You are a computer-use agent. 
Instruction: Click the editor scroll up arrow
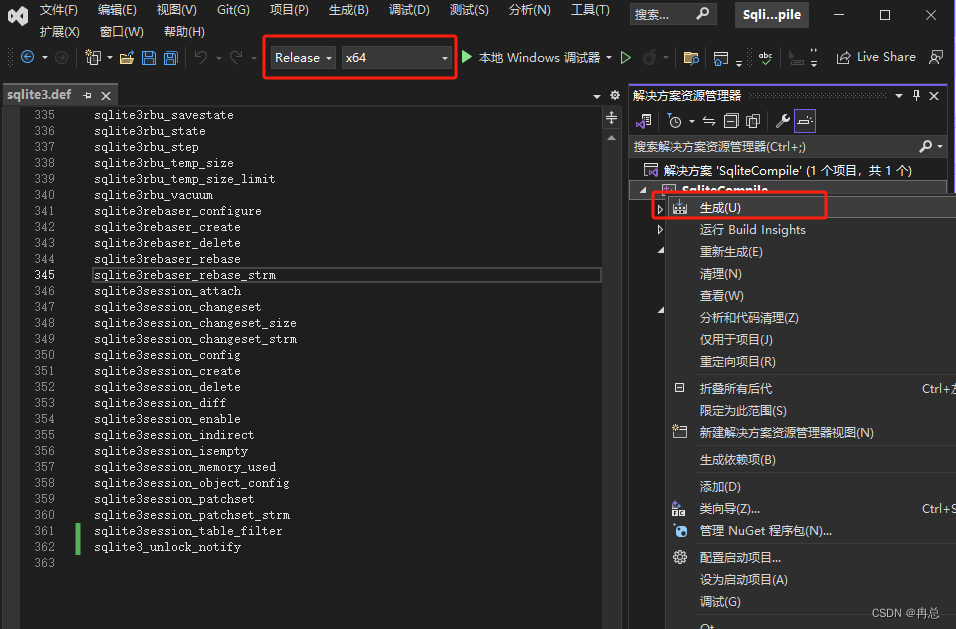point(612,138)
